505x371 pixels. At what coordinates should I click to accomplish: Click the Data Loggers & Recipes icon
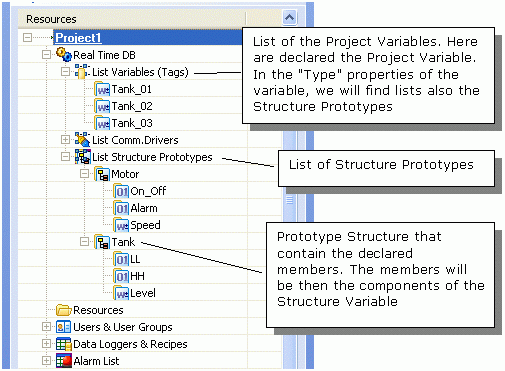point(63,344)
